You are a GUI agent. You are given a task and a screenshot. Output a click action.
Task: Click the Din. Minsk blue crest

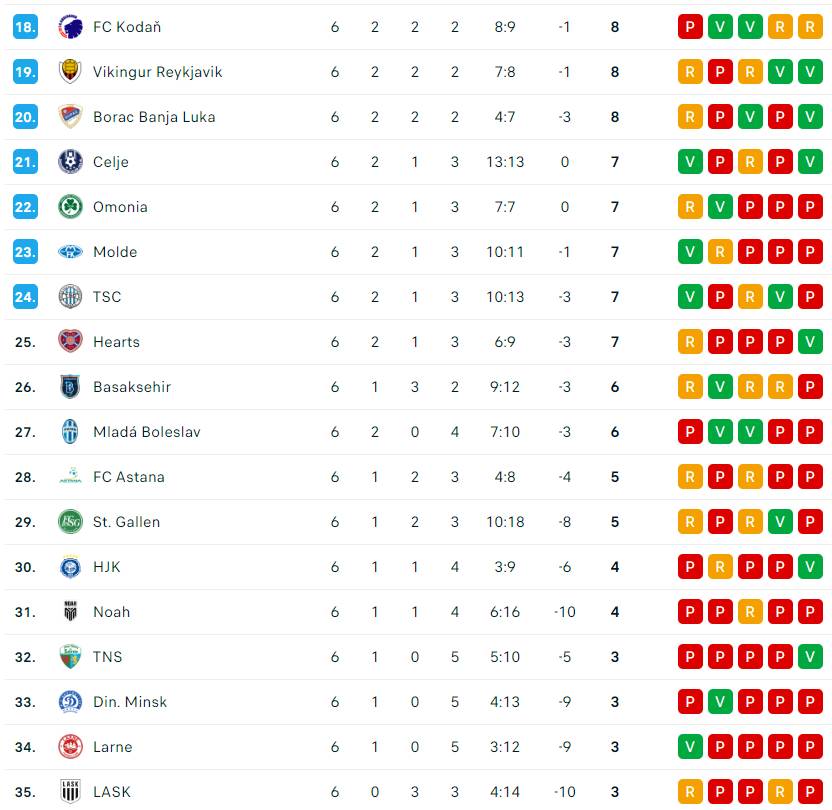pos(70,702)
